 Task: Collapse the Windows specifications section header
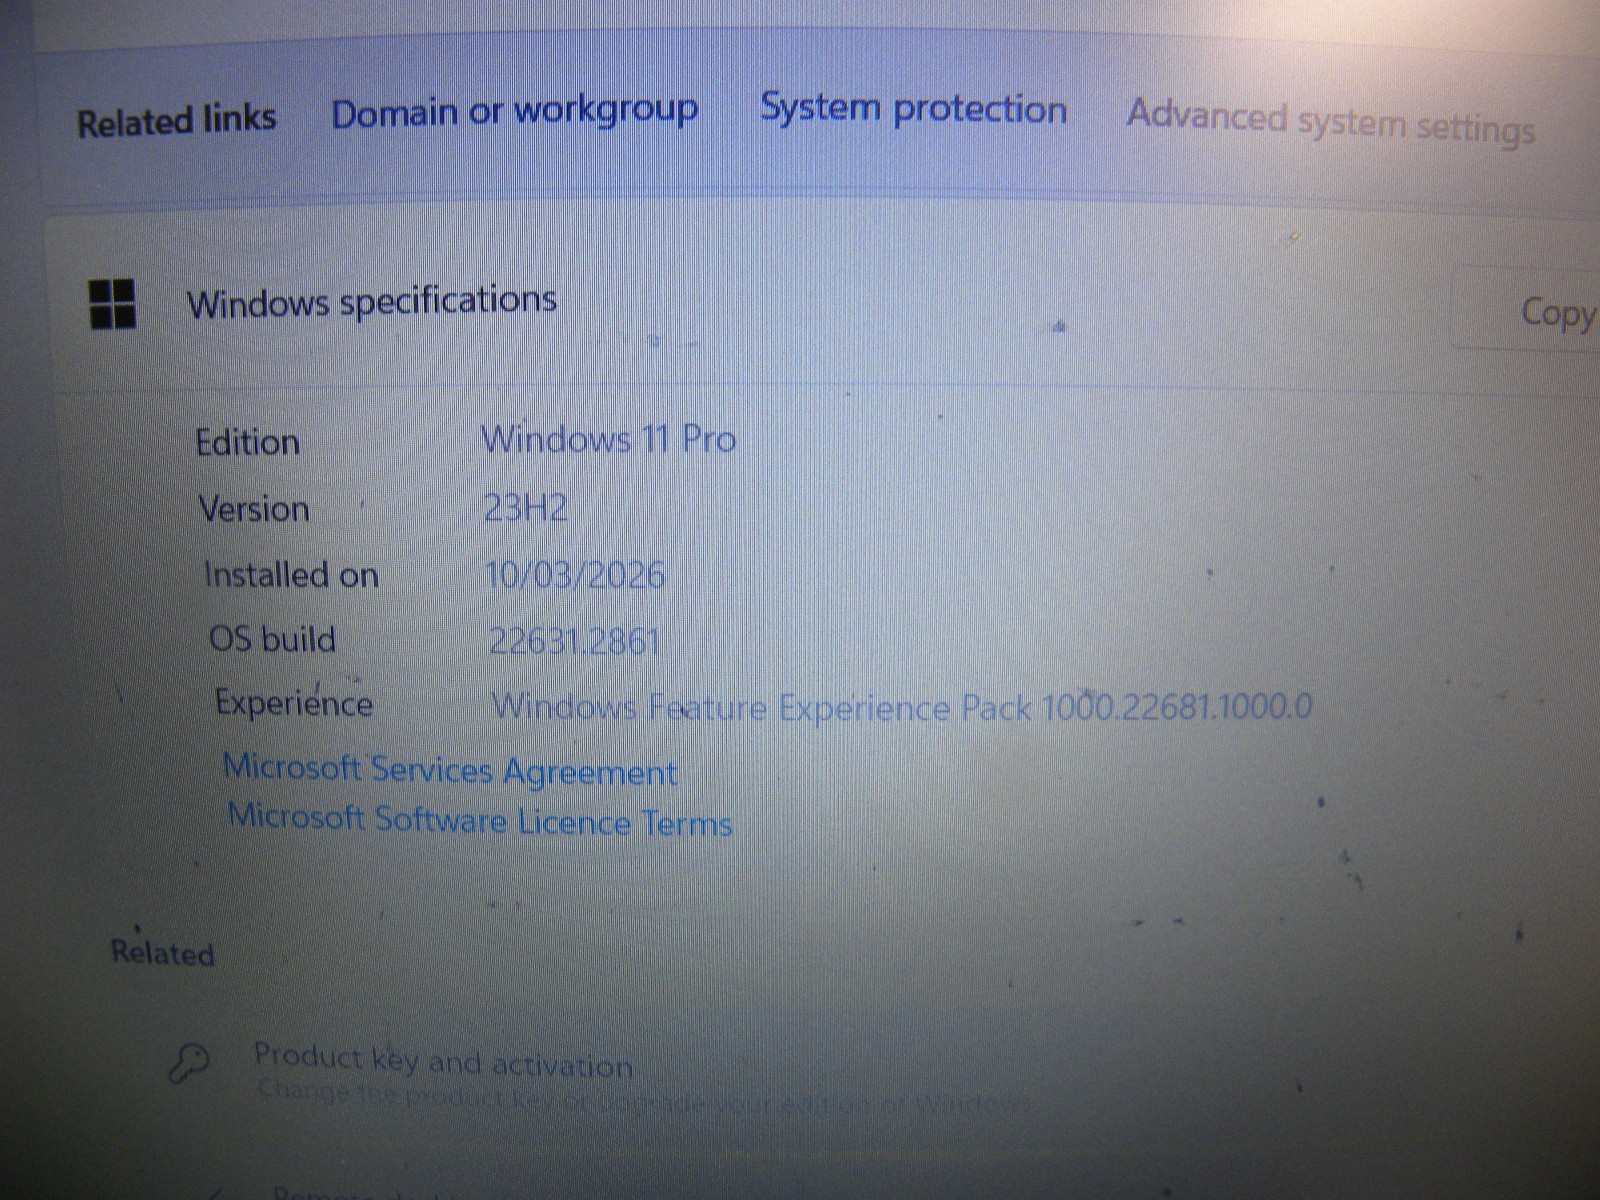tap(820, 303)
